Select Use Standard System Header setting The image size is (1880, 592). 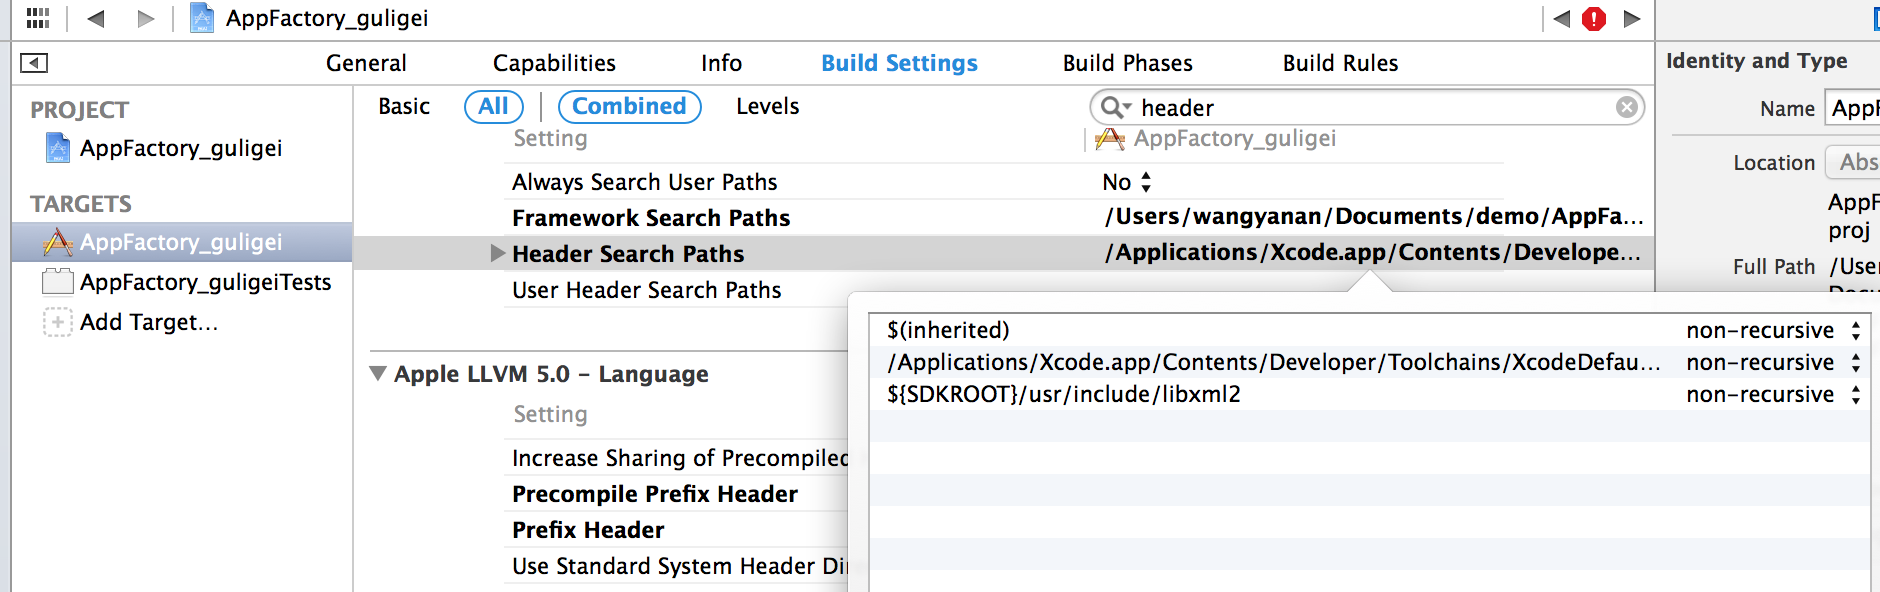pos(680,566)
